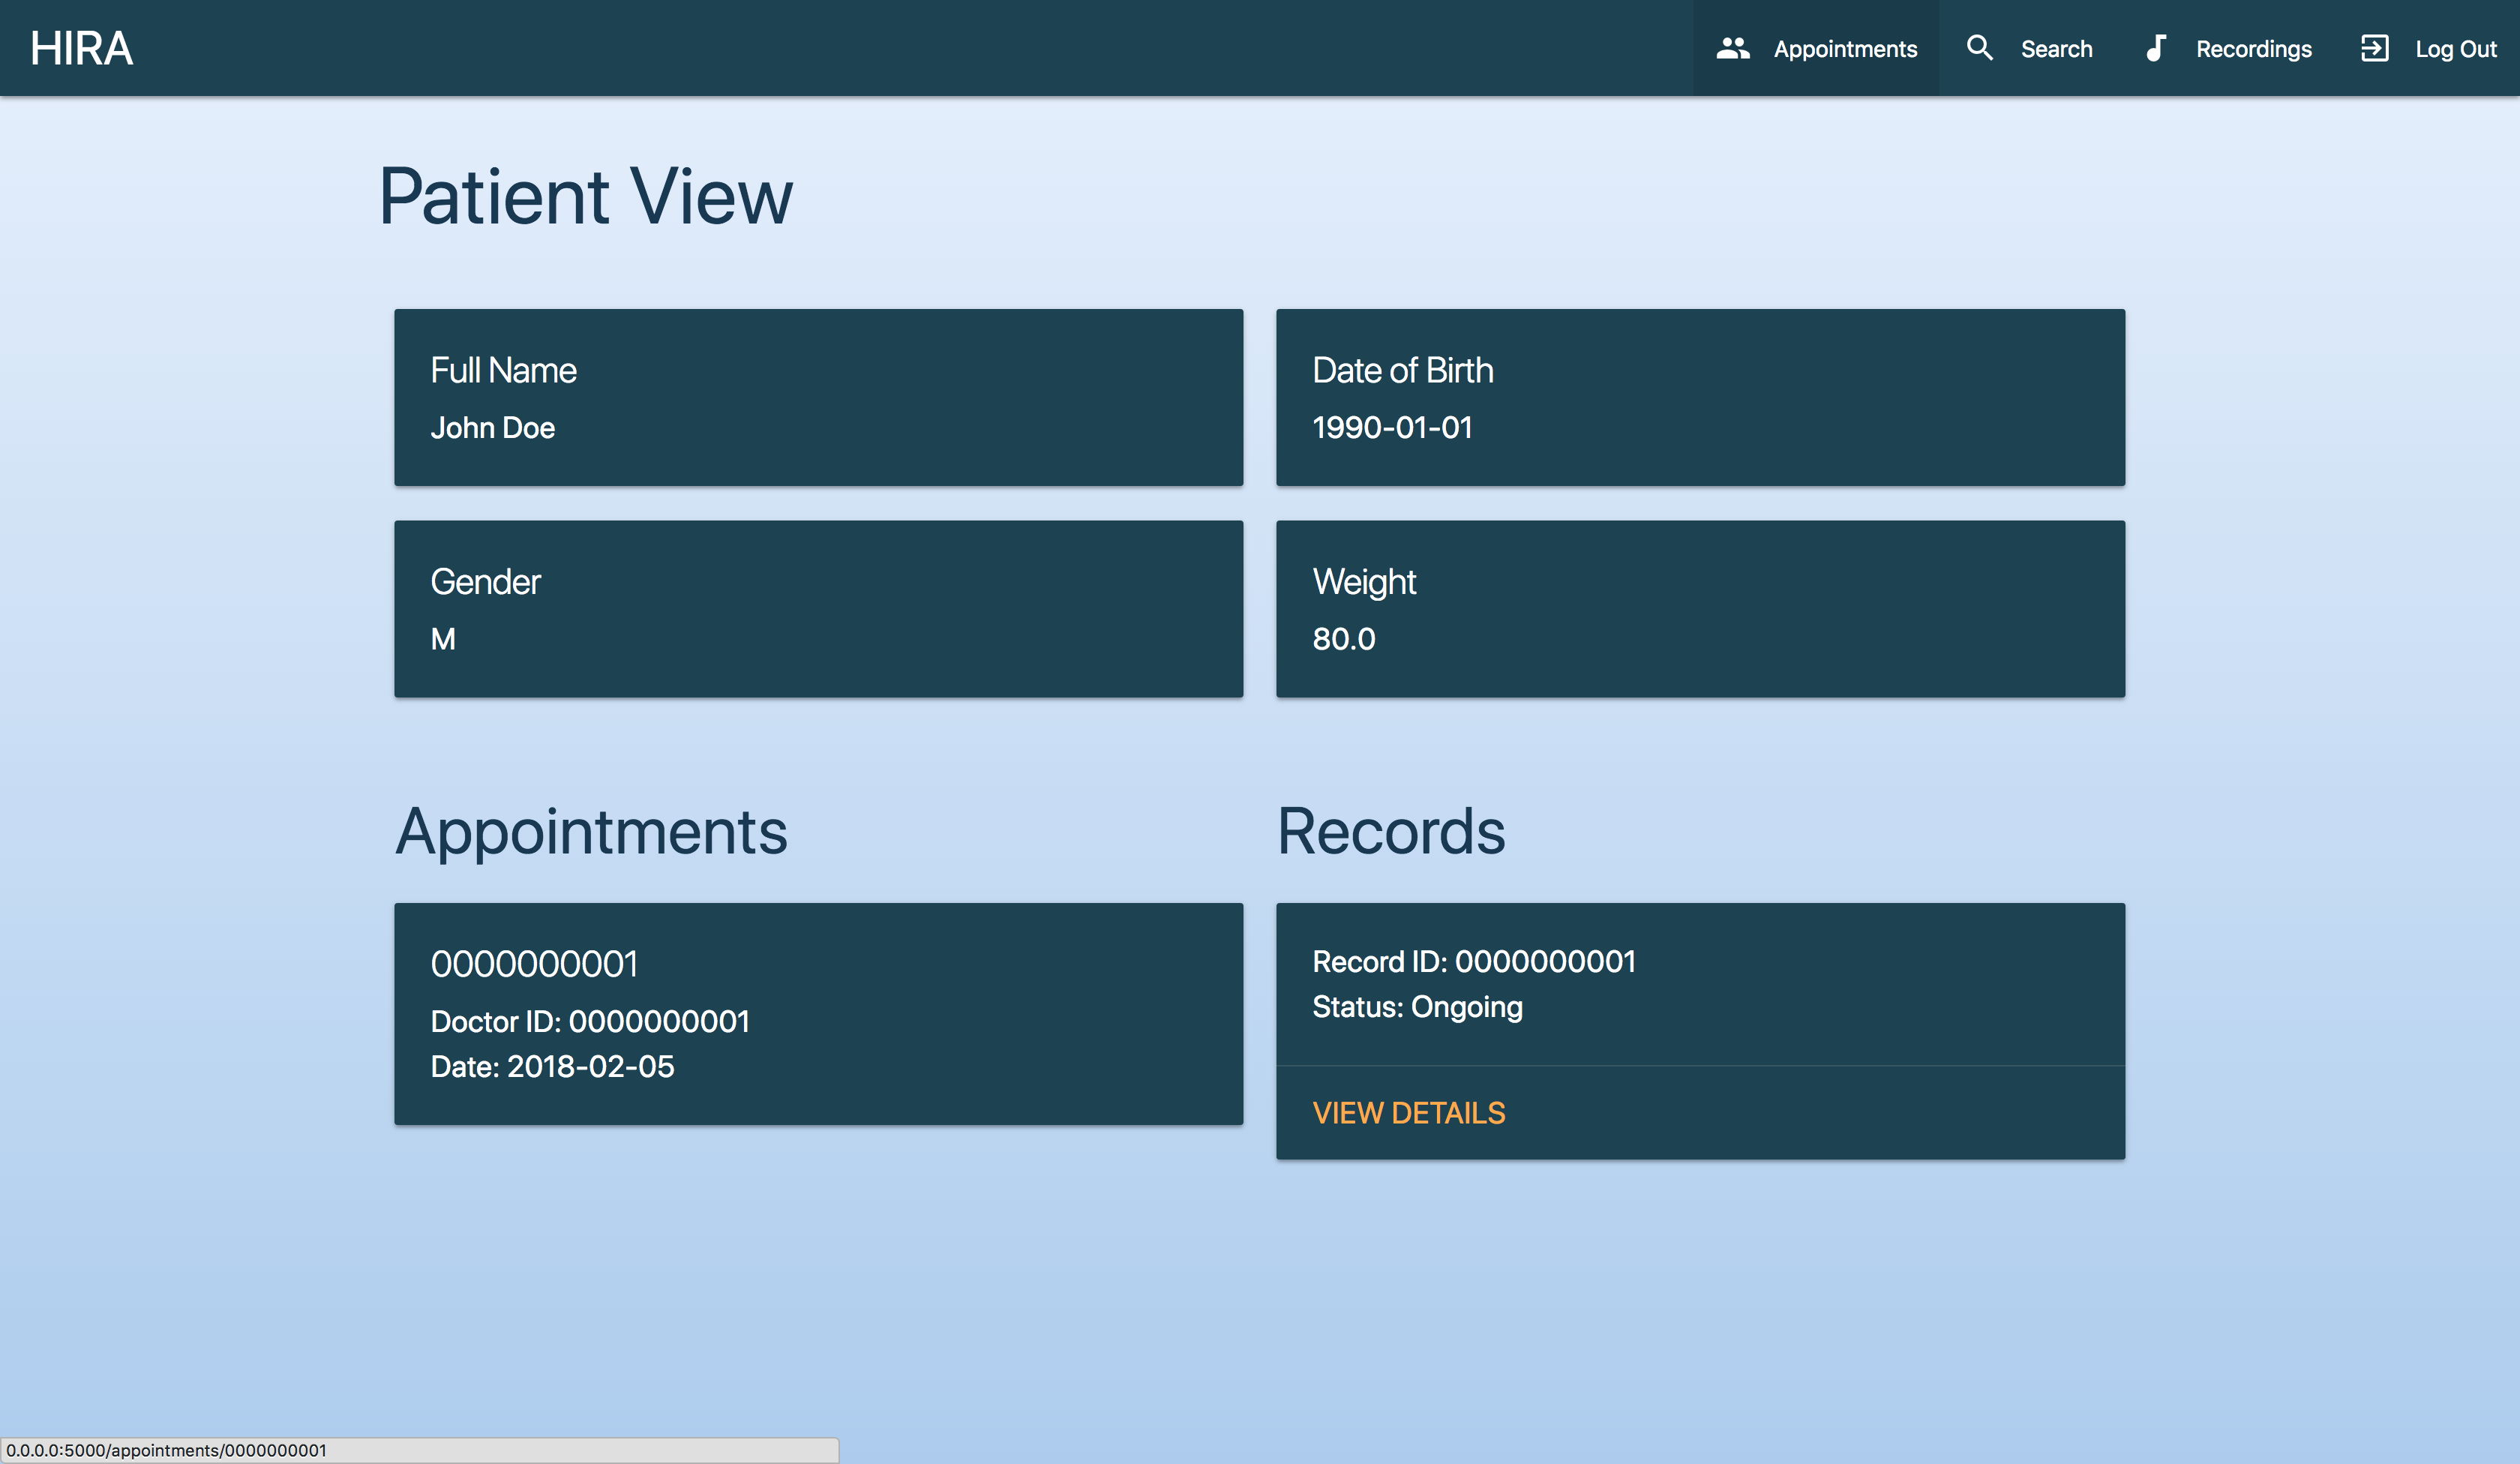This screenshot has height=1464, width=2520.
Task: Click the Patient View heading
Action: (x=586, y=196)
